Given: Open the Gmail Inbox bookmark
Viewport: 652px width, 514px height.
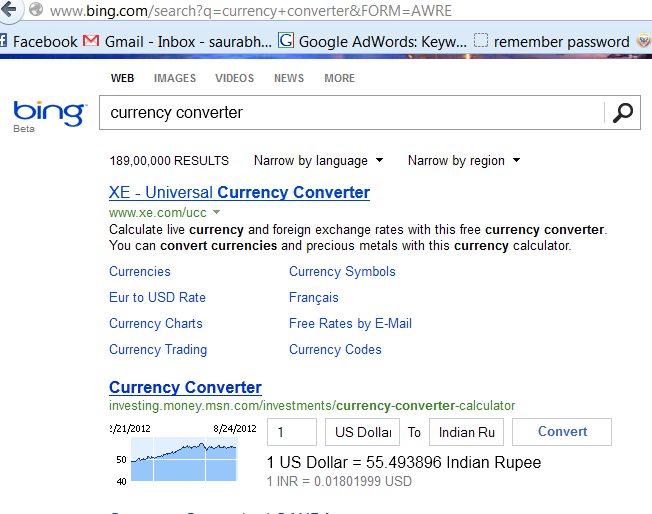Looking at the screenshot, I should 177,42.
